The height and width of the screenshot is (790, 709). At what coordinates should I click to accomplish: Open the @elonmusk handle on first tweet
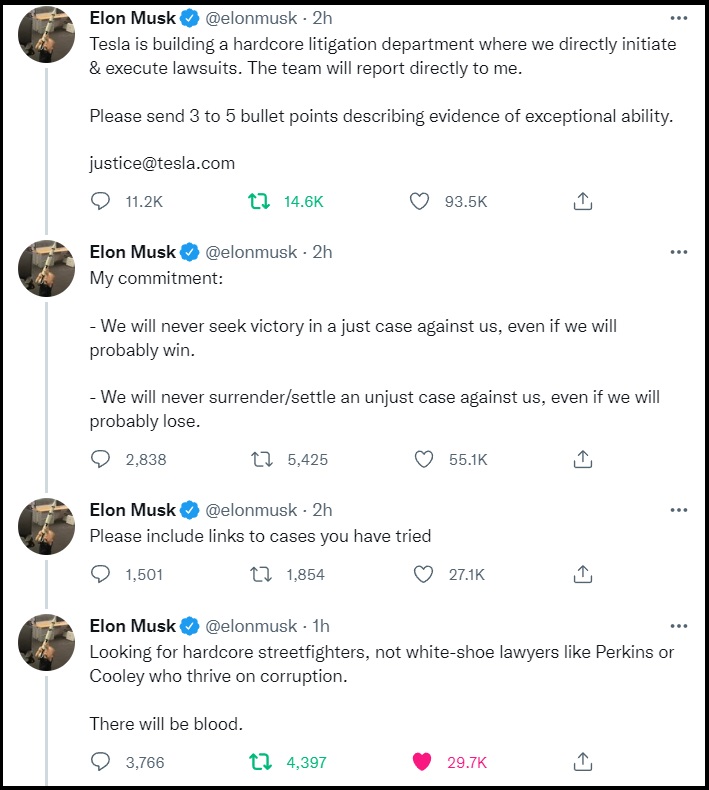(251, 18)
